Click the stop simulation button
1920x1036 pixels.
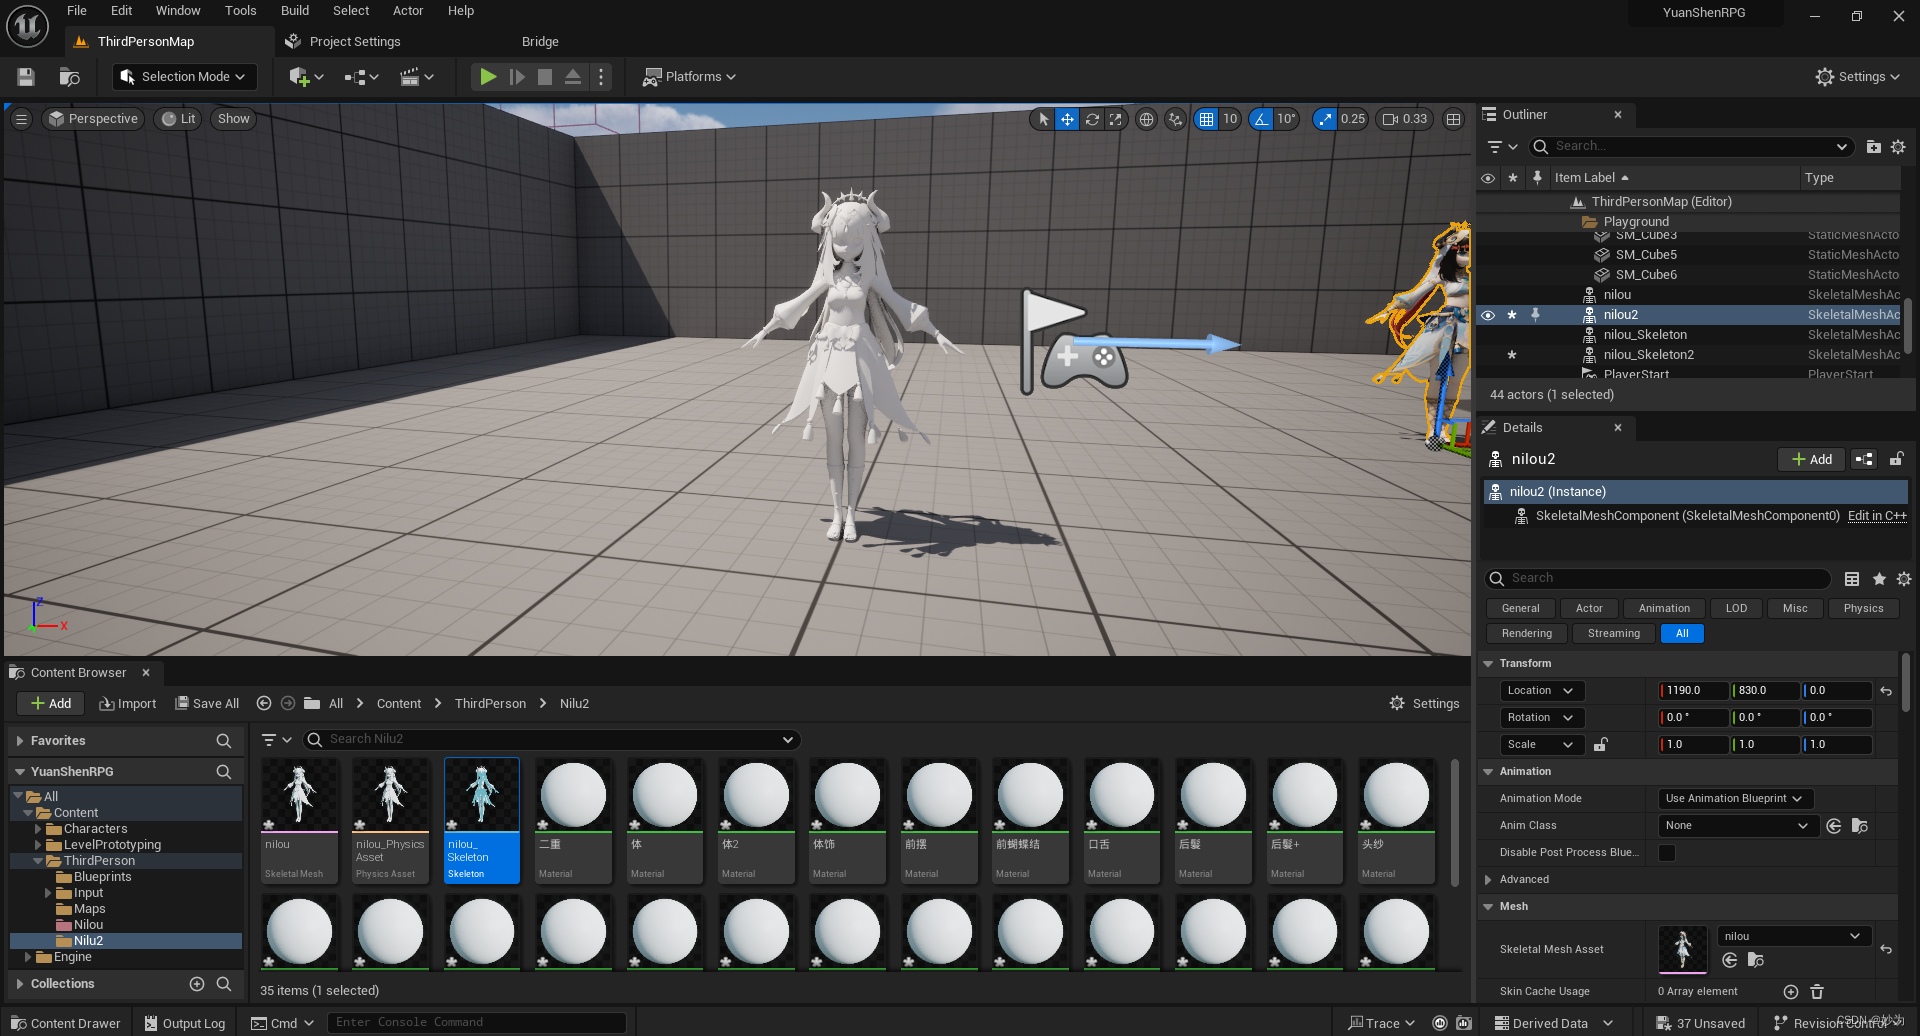click(545, 77)
